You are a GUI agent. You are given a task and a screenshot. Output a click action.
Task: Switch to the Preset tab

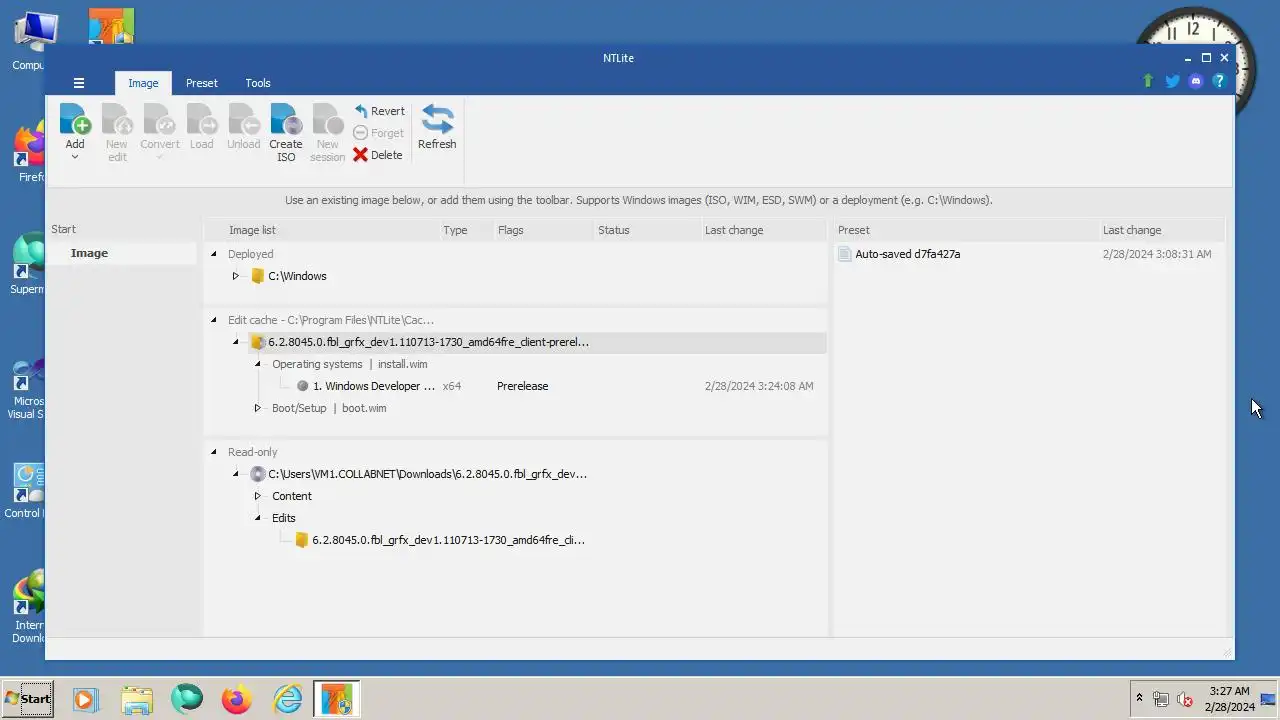tap(202, 83)
